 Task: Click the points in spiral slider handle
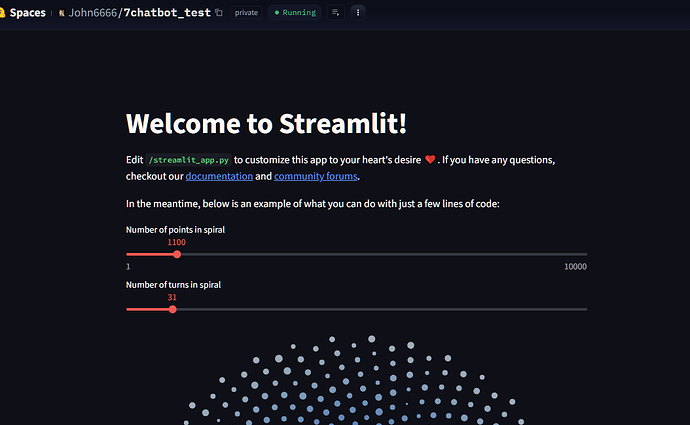[x=177, y=254]
